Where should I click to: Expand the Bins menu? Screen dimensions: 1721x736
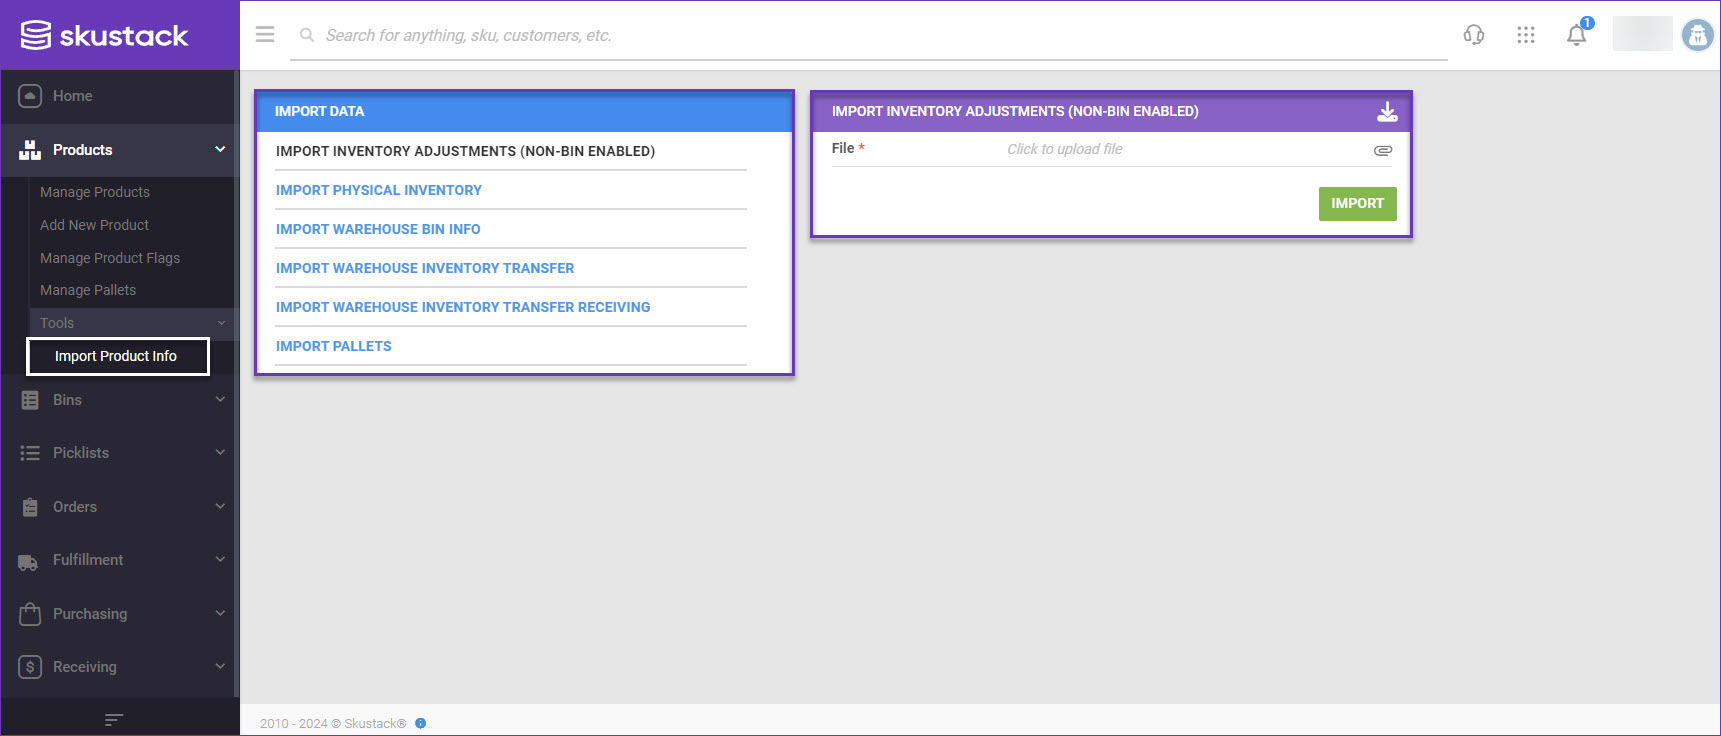pyautogui.click(x=118, y=400)
